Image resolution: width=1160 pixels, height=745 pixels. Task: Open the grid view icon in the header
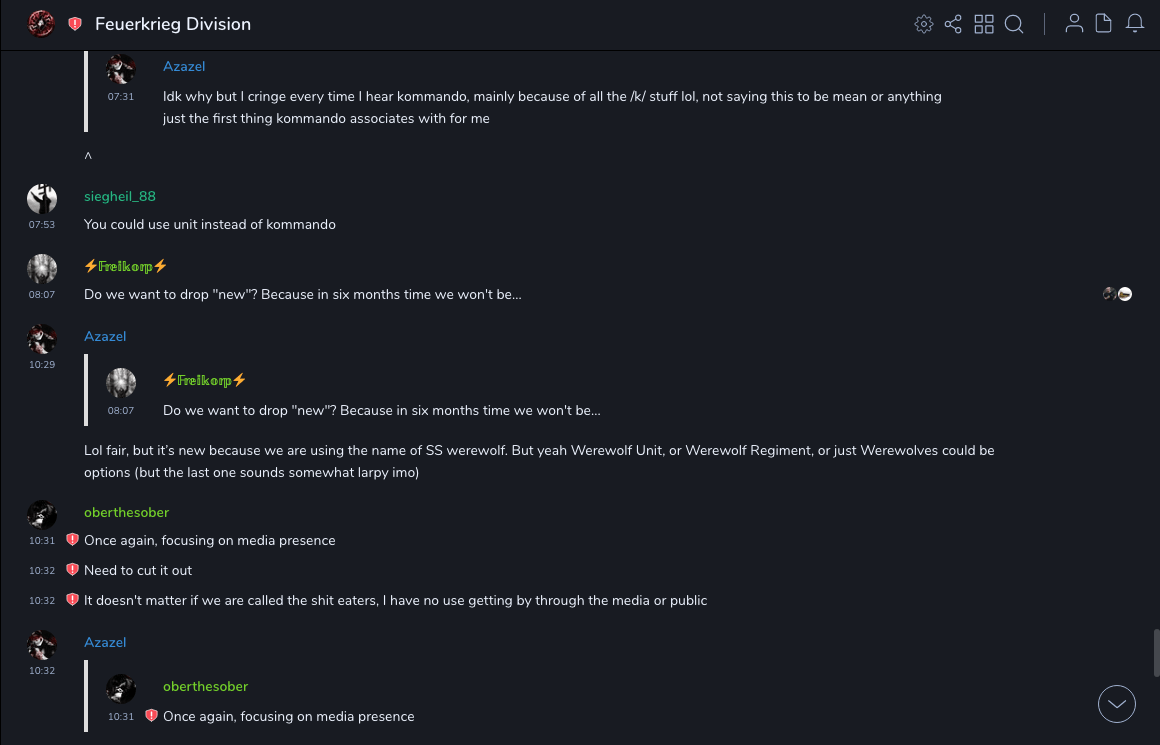[984, 24]
